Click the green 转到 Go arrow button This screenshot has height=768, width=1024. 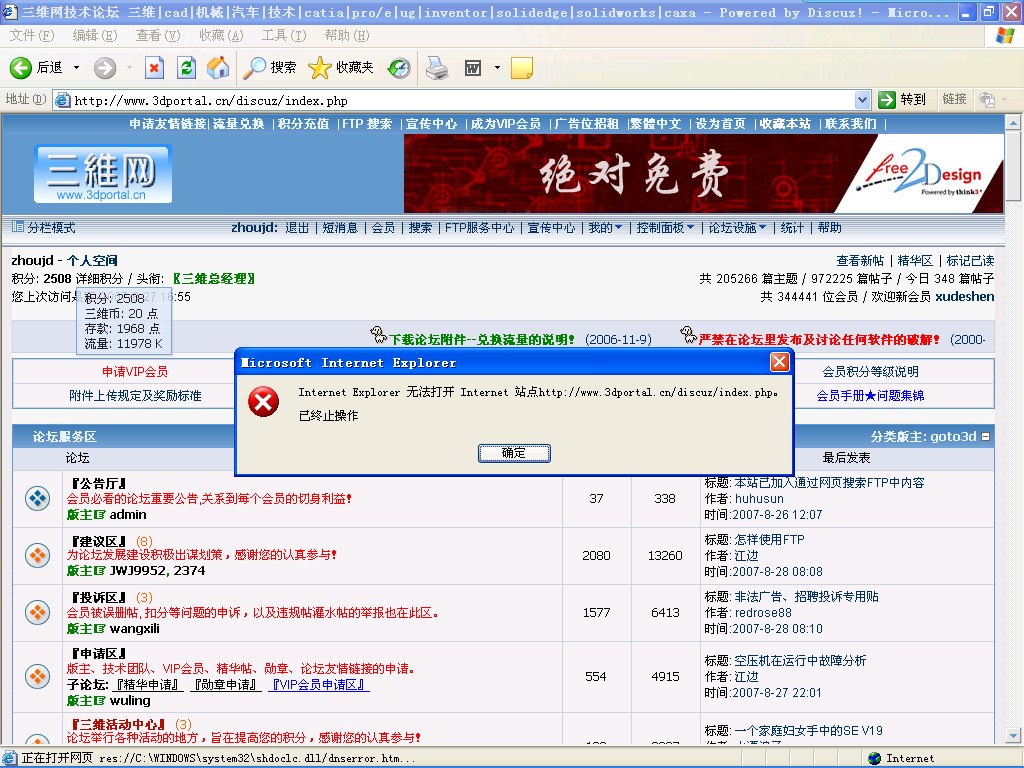pos(887,99)
